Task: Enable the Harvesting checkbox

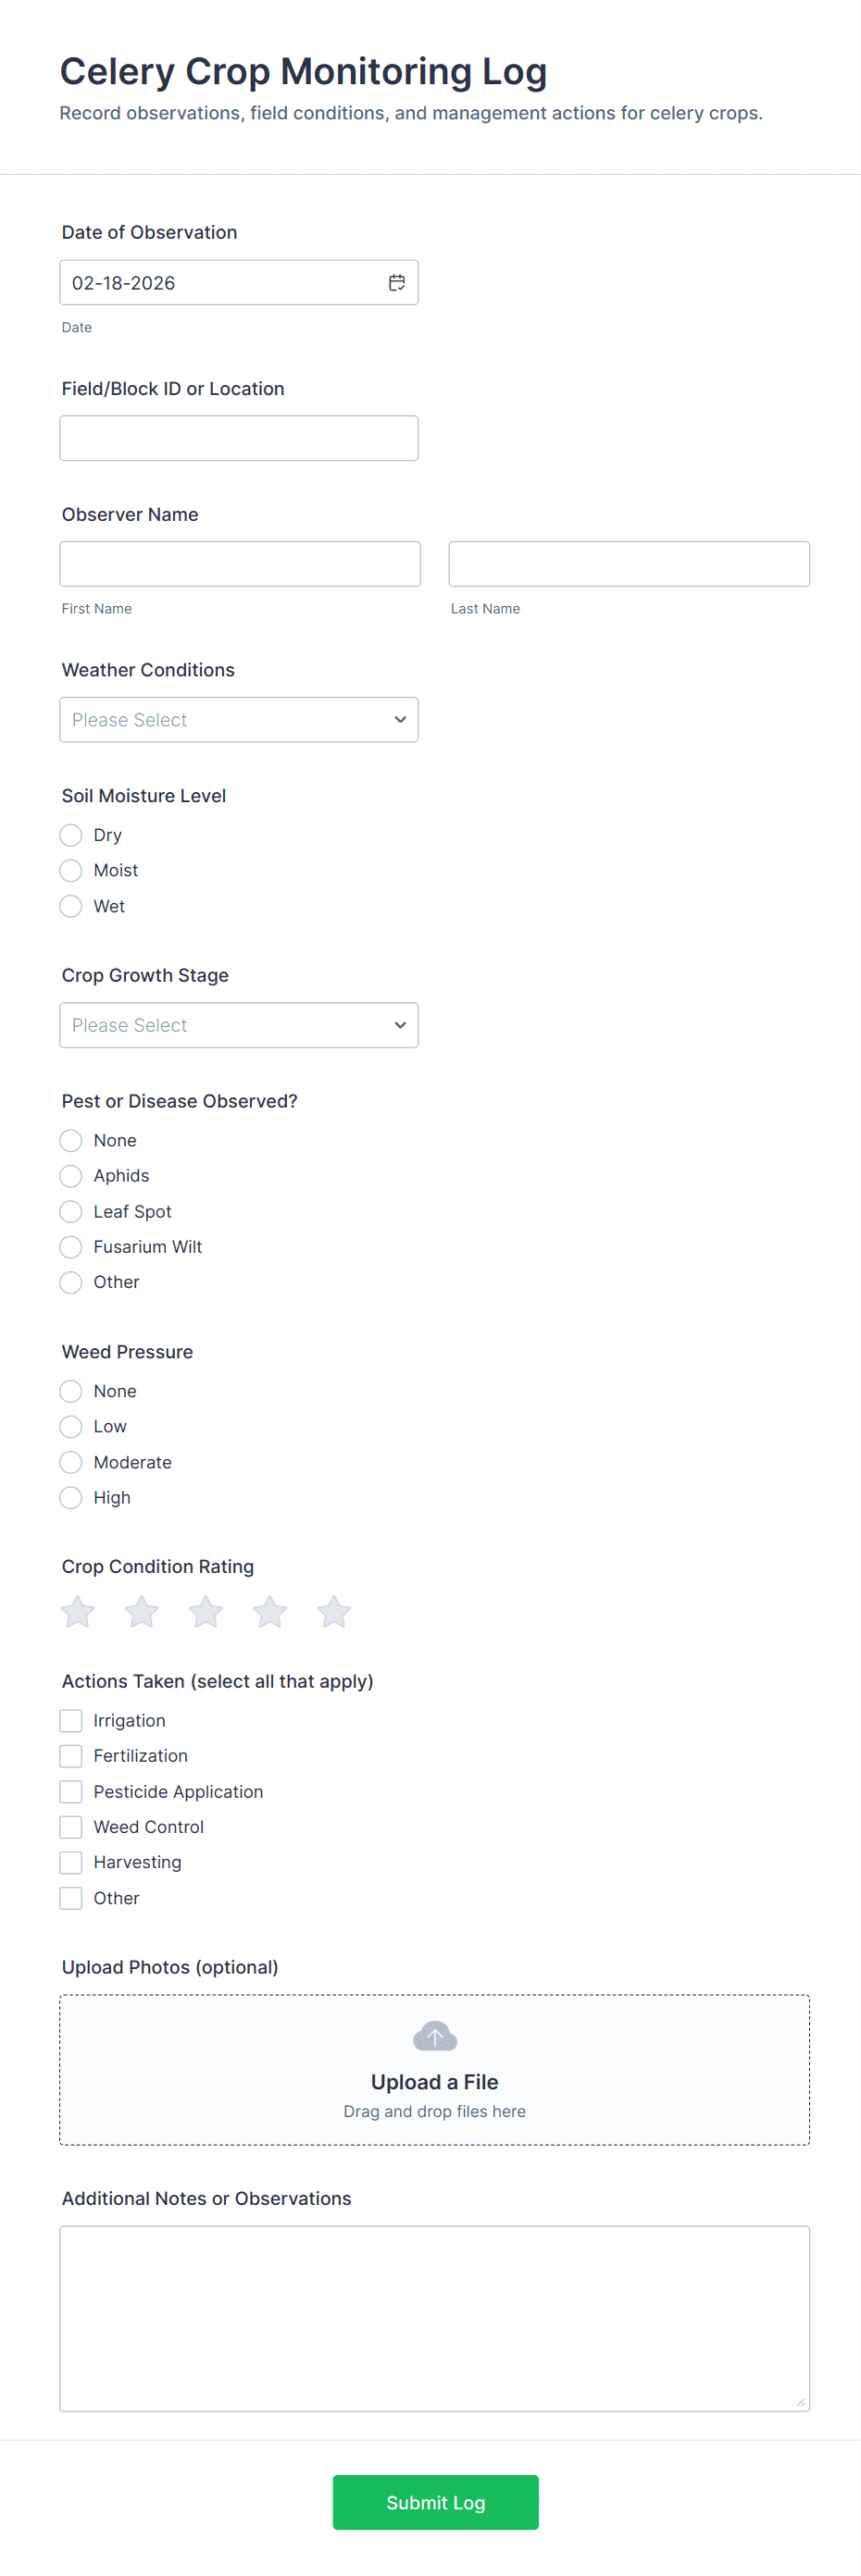Action: (71, 1862)
